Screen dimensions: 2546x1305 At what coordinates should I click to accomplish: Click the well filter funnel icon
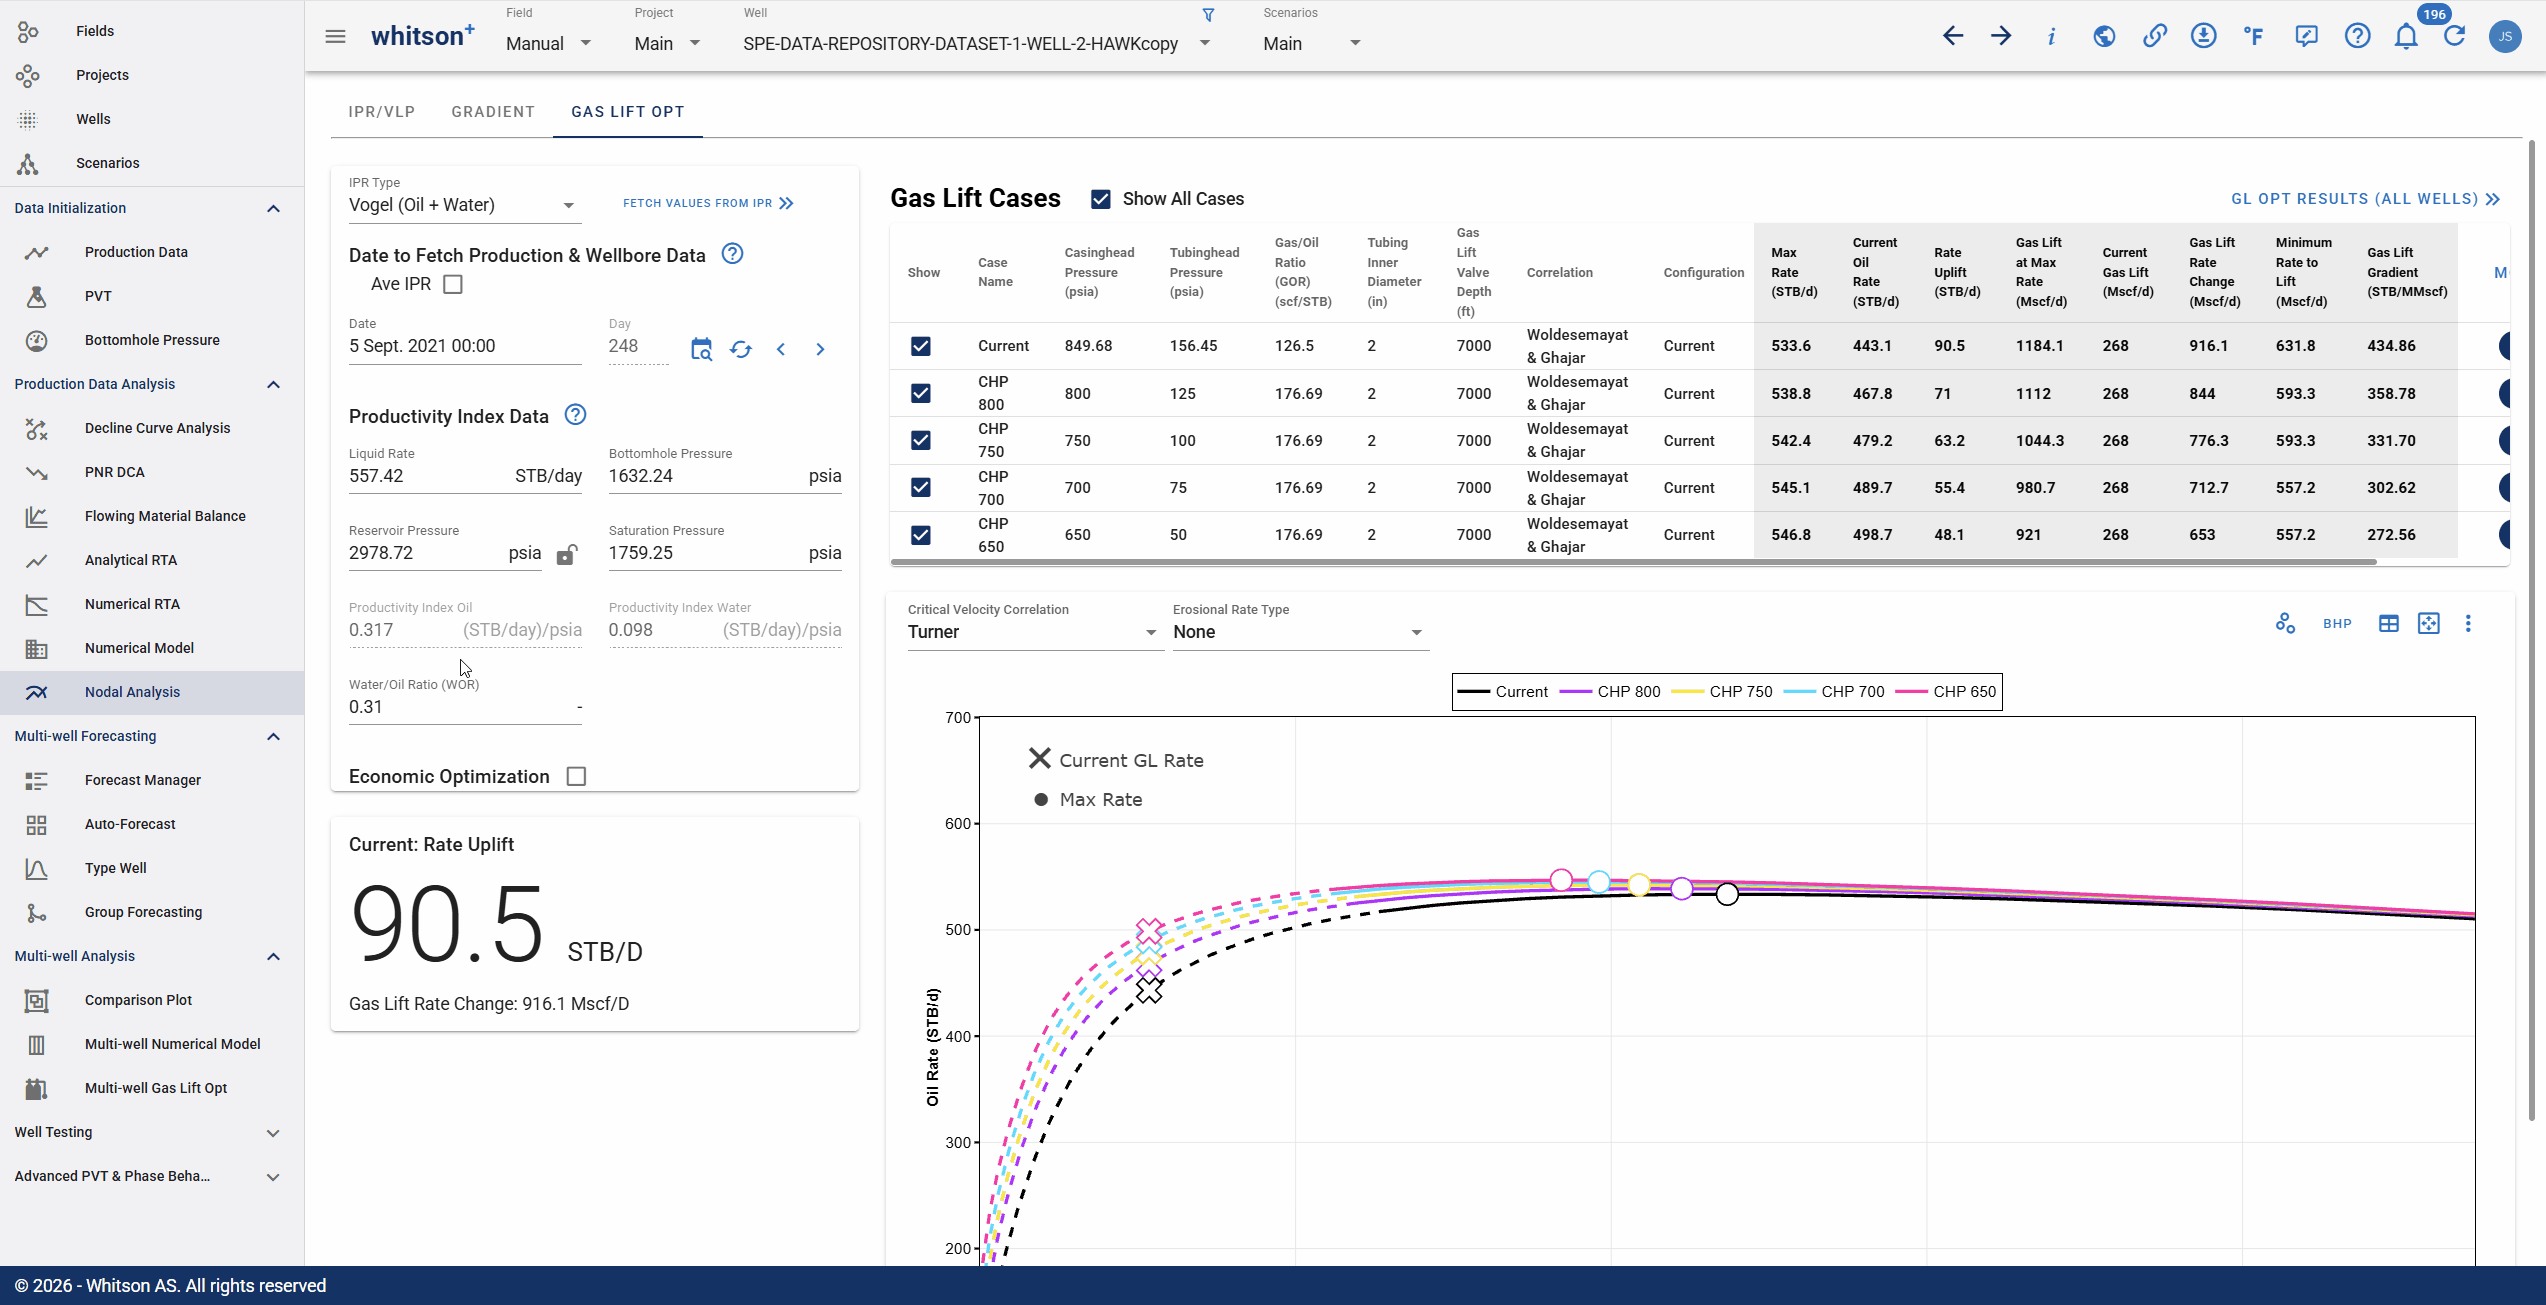(1208, 15)
